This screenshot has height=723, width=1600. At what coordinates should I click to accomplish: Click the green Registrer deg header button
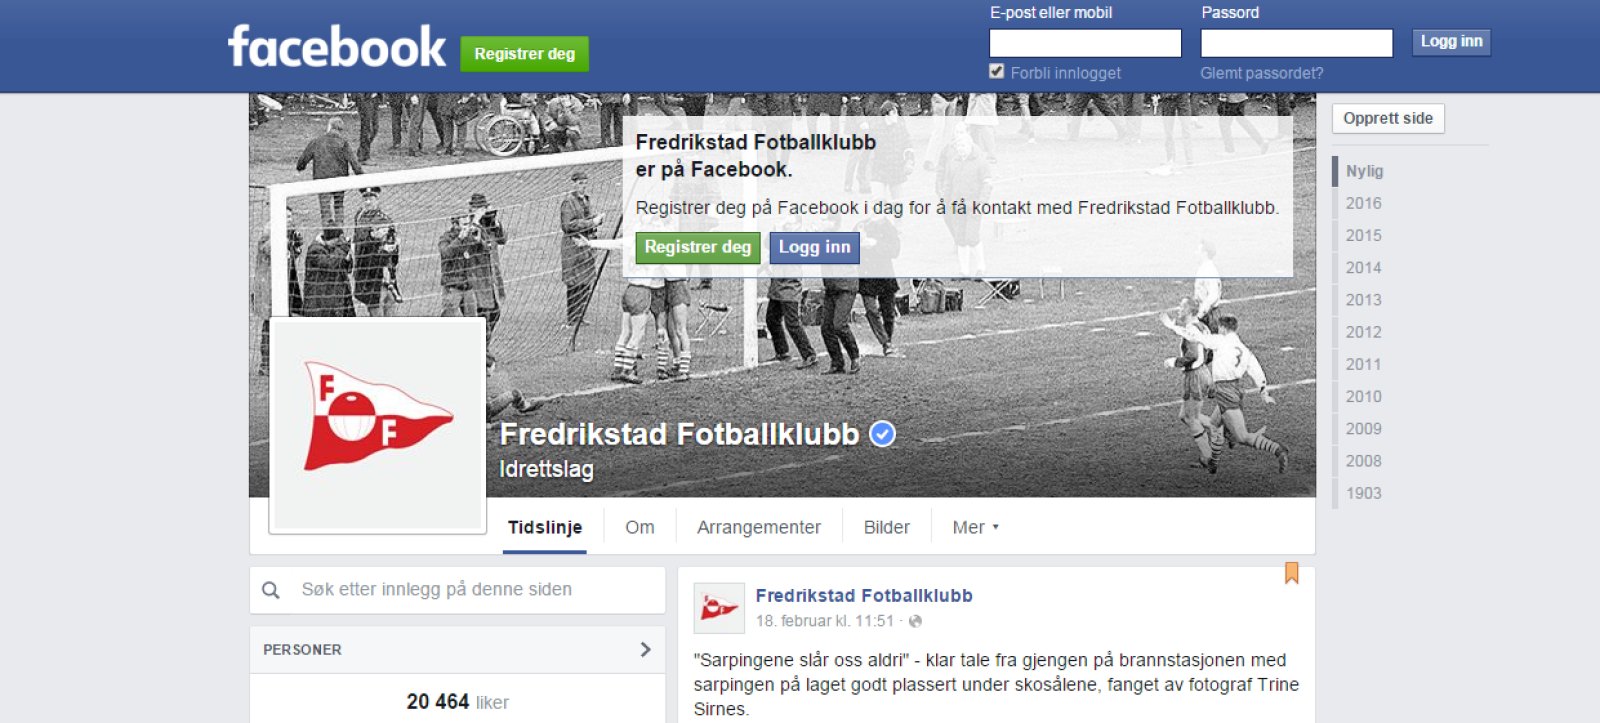(x=524, y=54)
